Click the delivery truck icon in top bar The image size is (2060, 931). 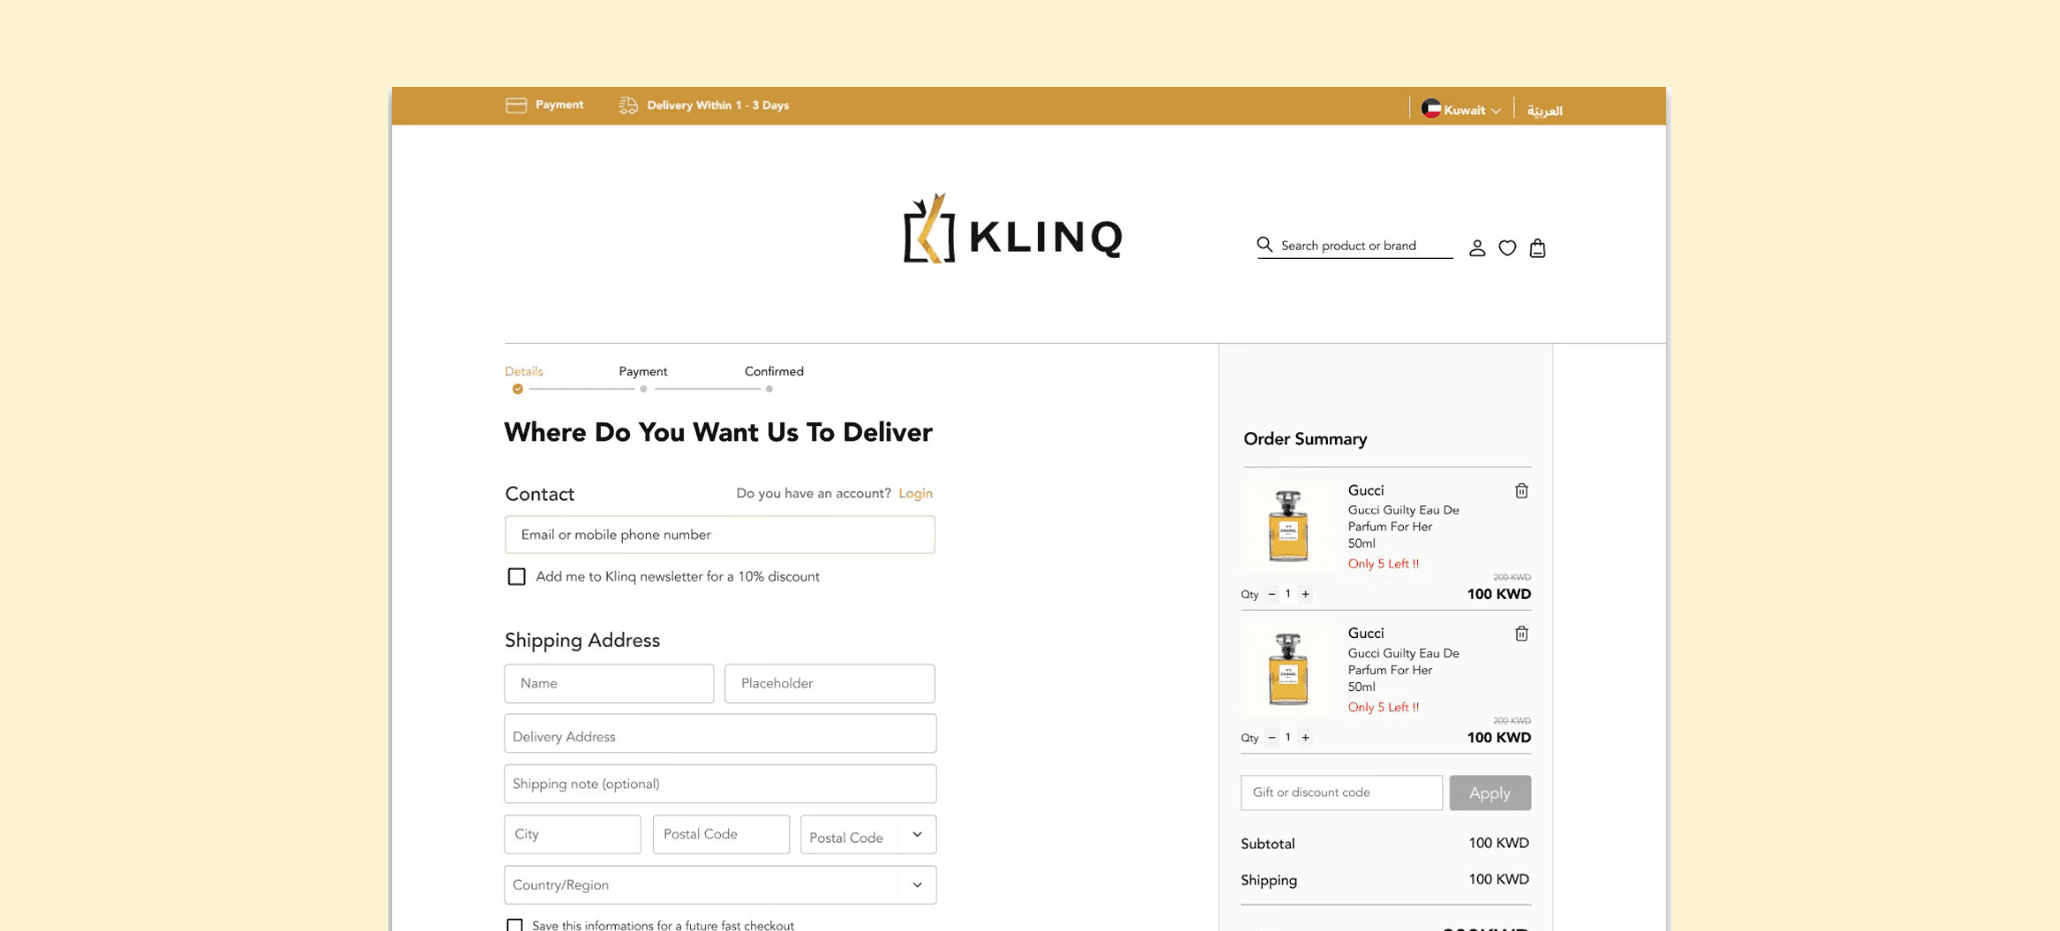pos(628,105)
